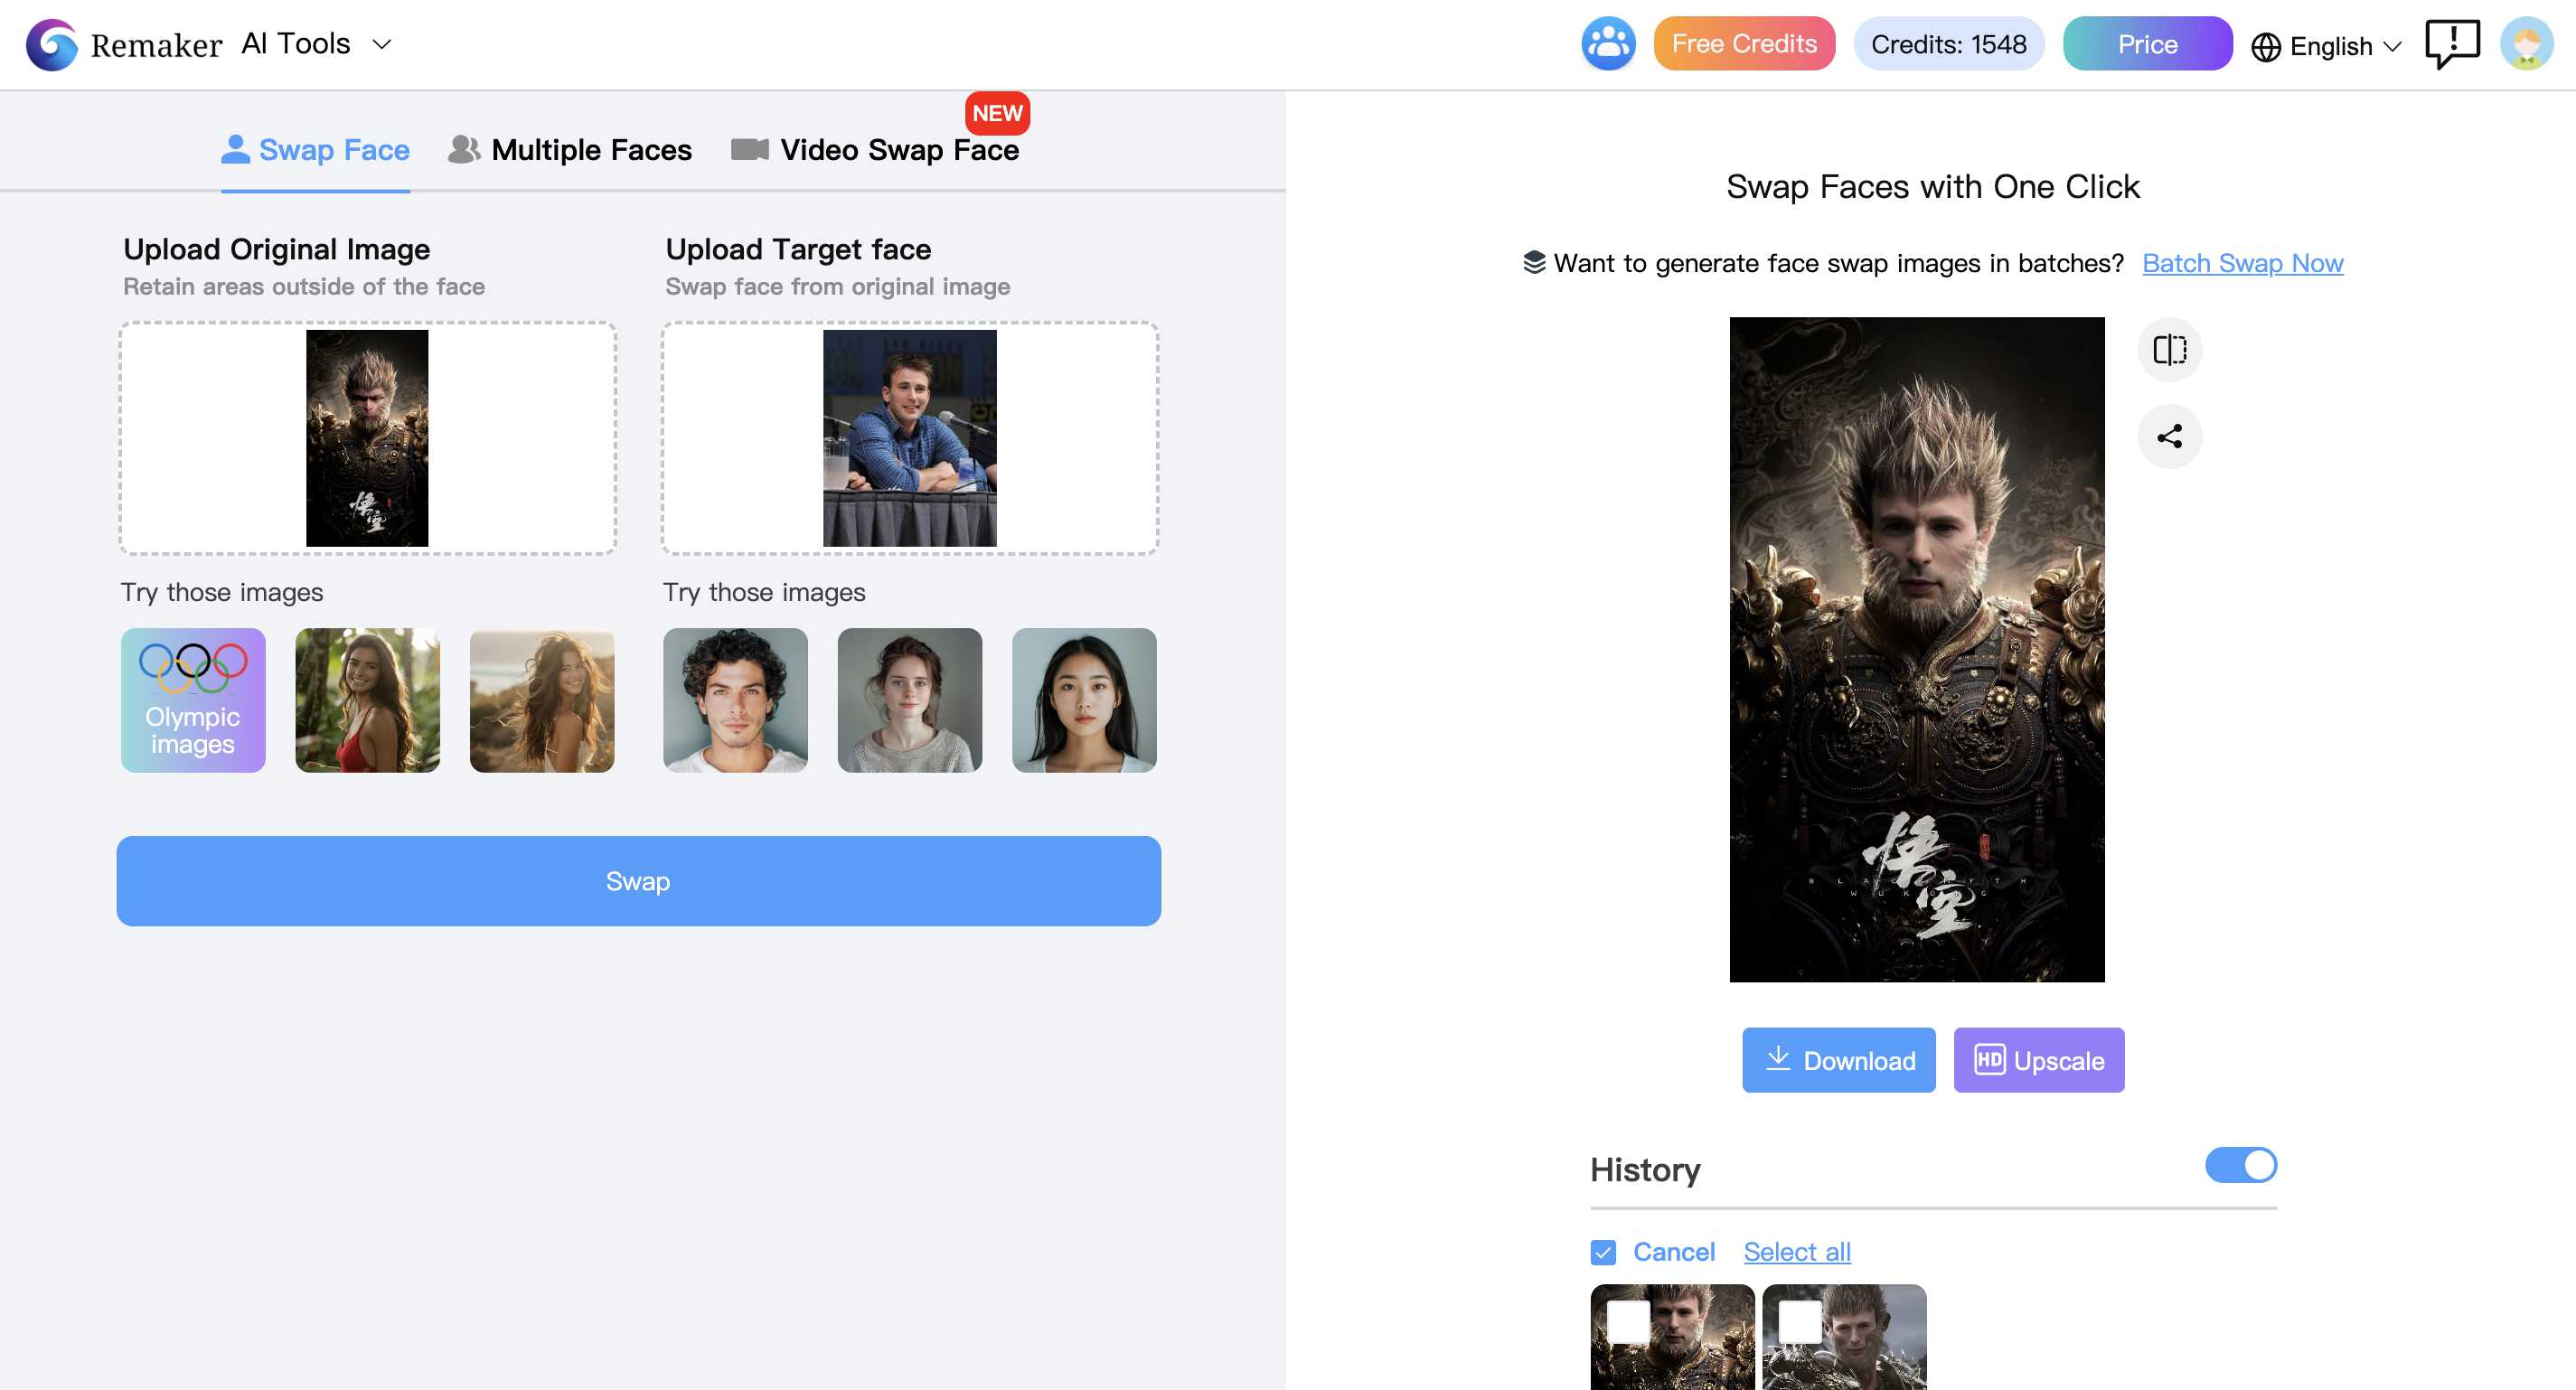Download the swapped result image
2576x1390 pixels.
click(1838, 1060)
